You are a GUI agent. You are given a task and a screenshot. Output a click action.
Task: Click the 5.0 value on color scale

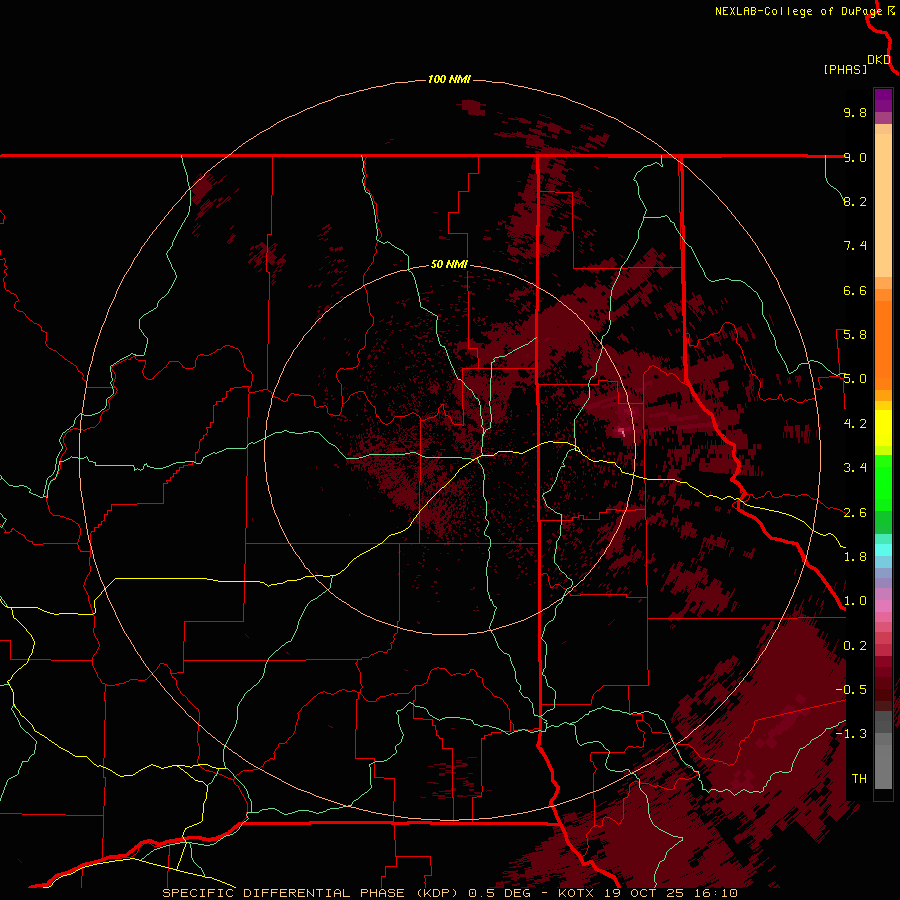pyautogui.click(x=855, y=379)
